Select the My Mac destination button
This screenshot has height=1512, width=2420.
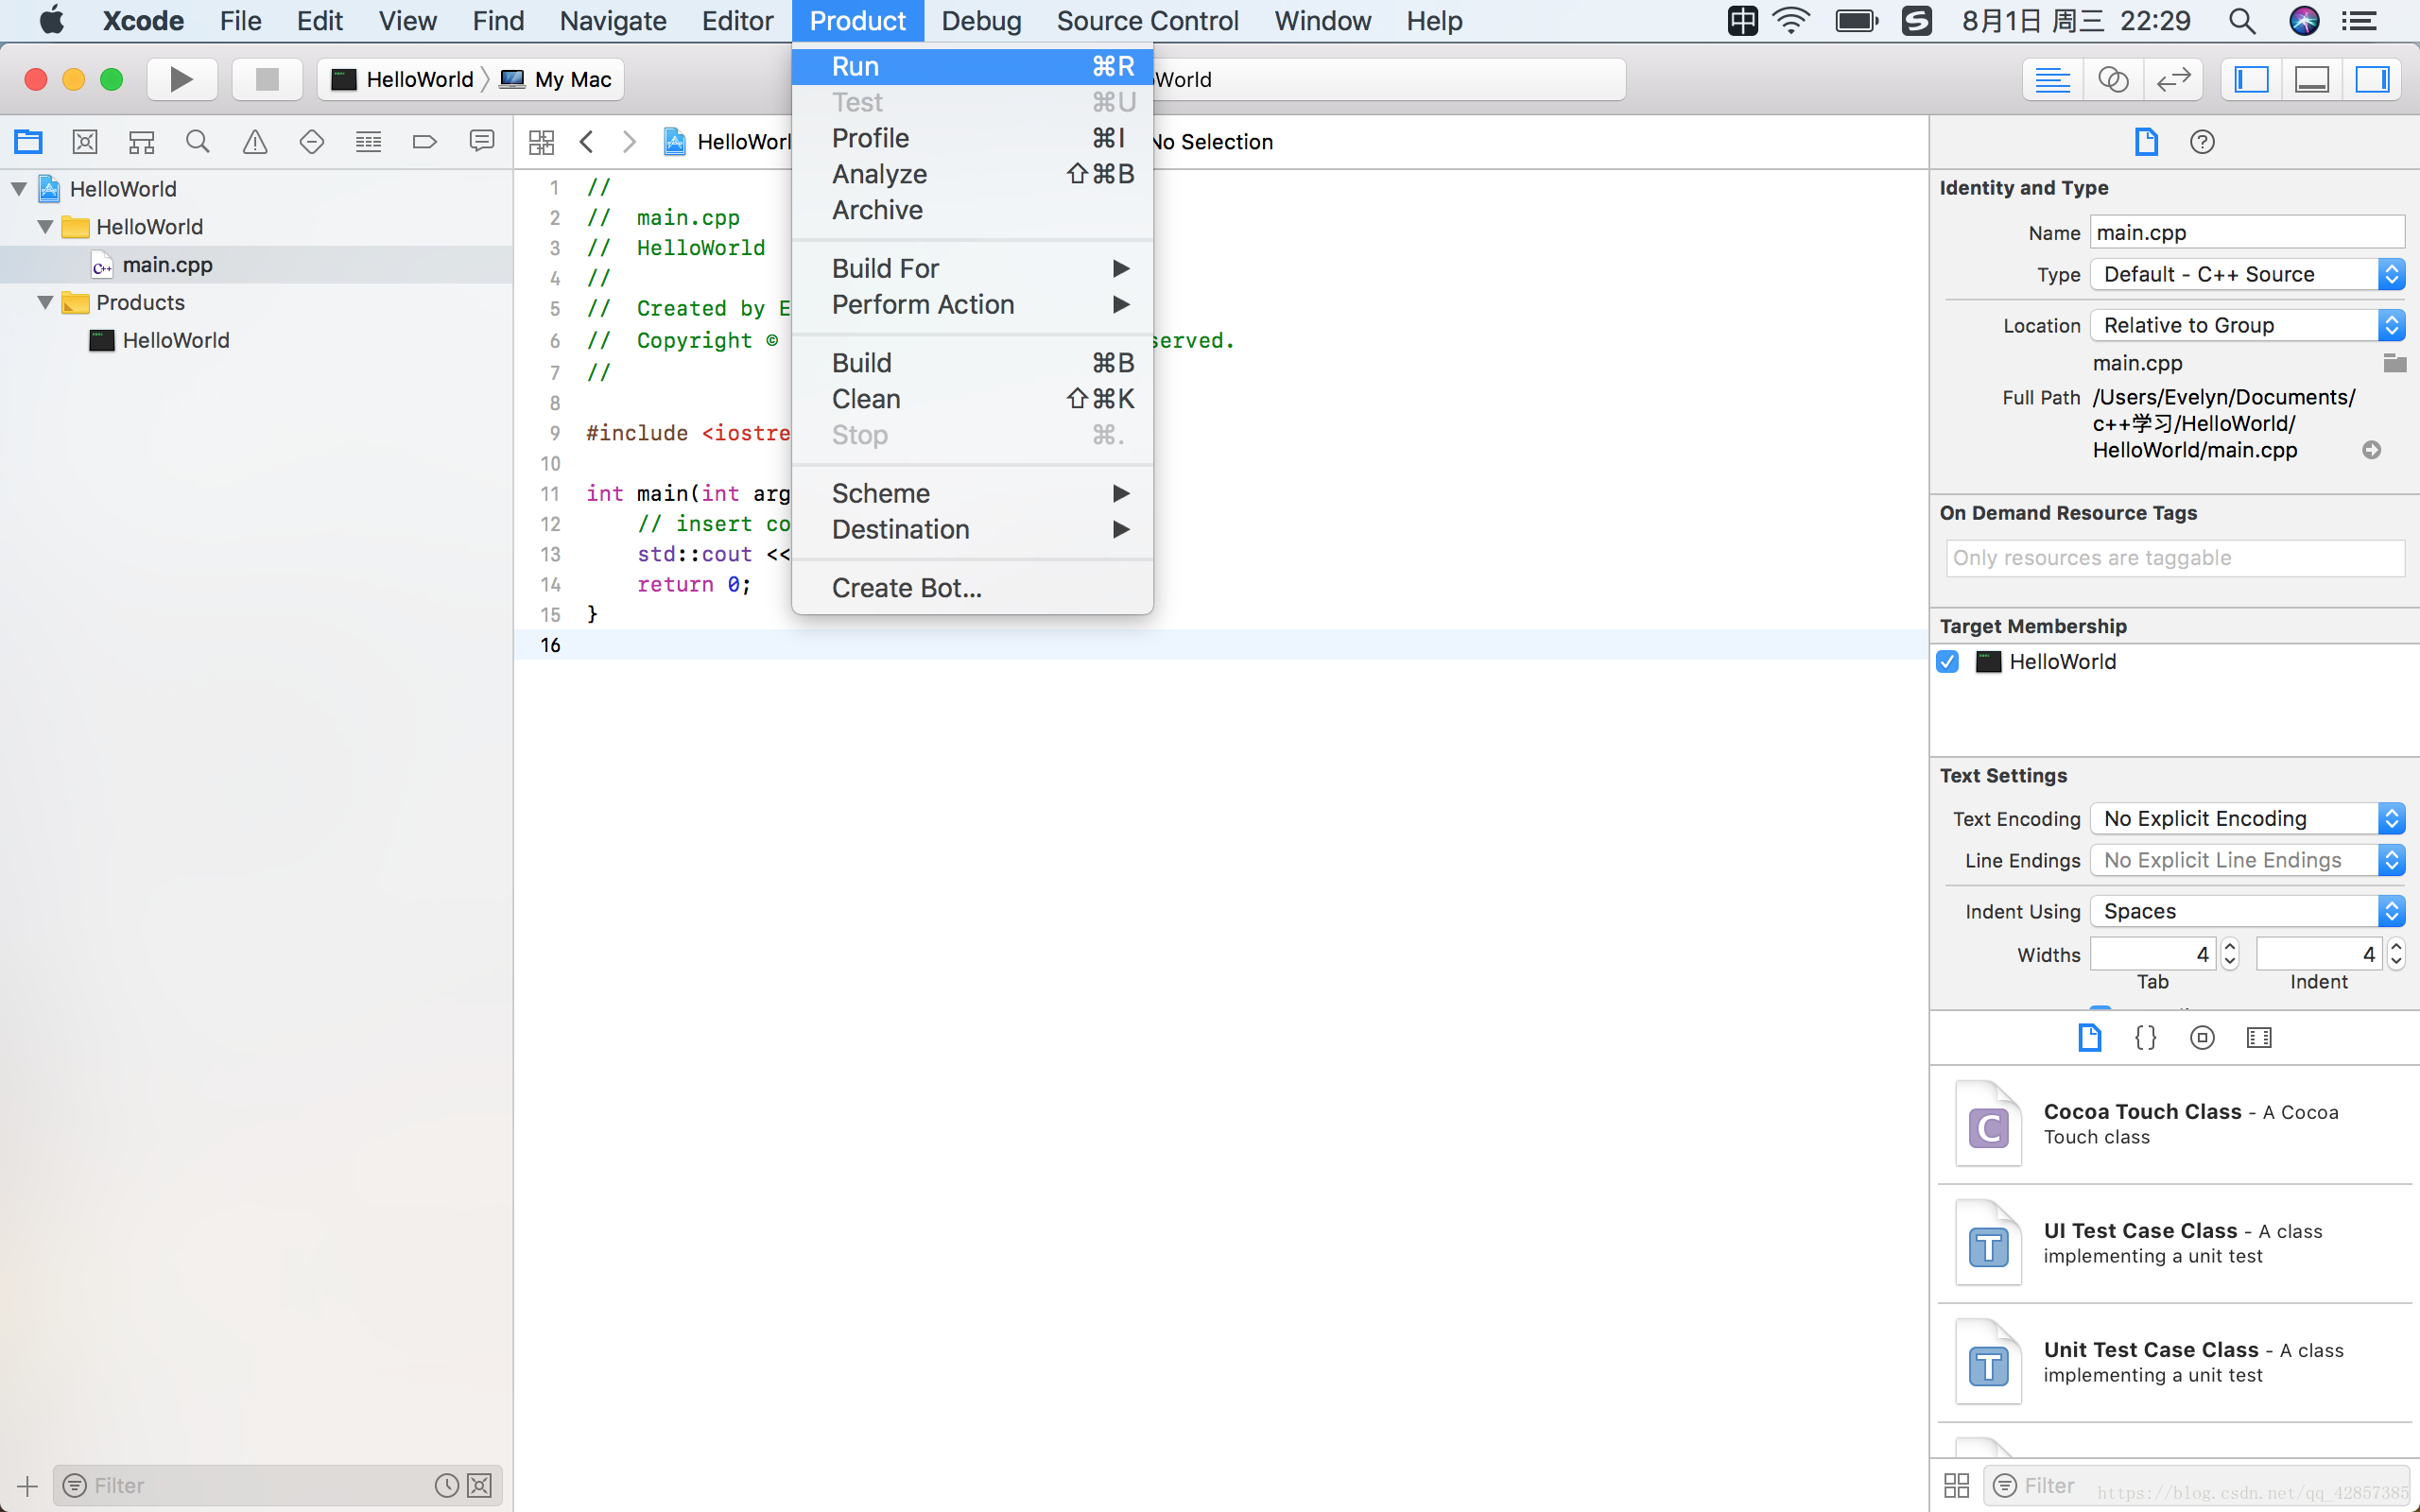point(556,79)
